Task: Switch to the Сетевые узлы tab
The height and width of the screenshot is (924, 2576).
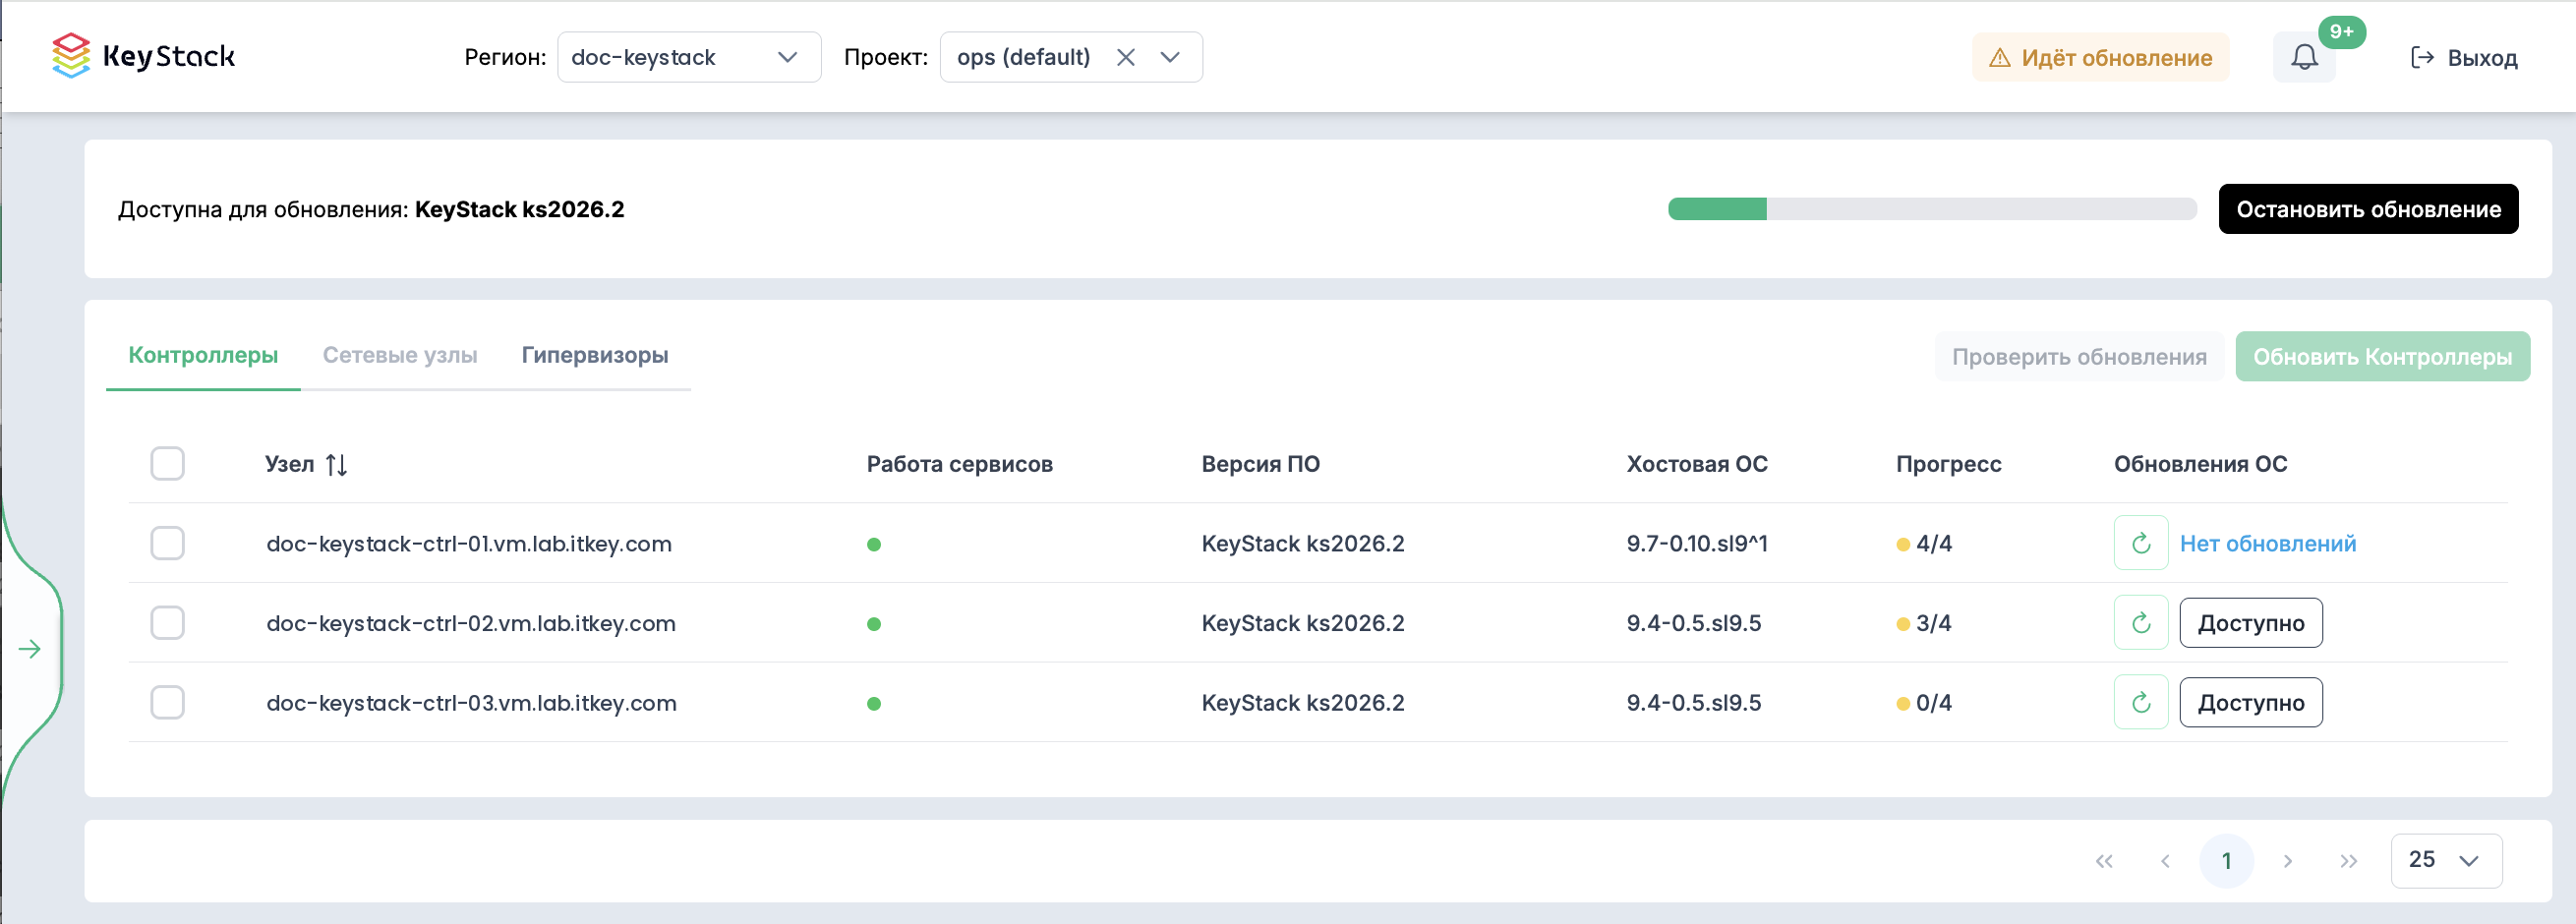Action: (400, 355)
